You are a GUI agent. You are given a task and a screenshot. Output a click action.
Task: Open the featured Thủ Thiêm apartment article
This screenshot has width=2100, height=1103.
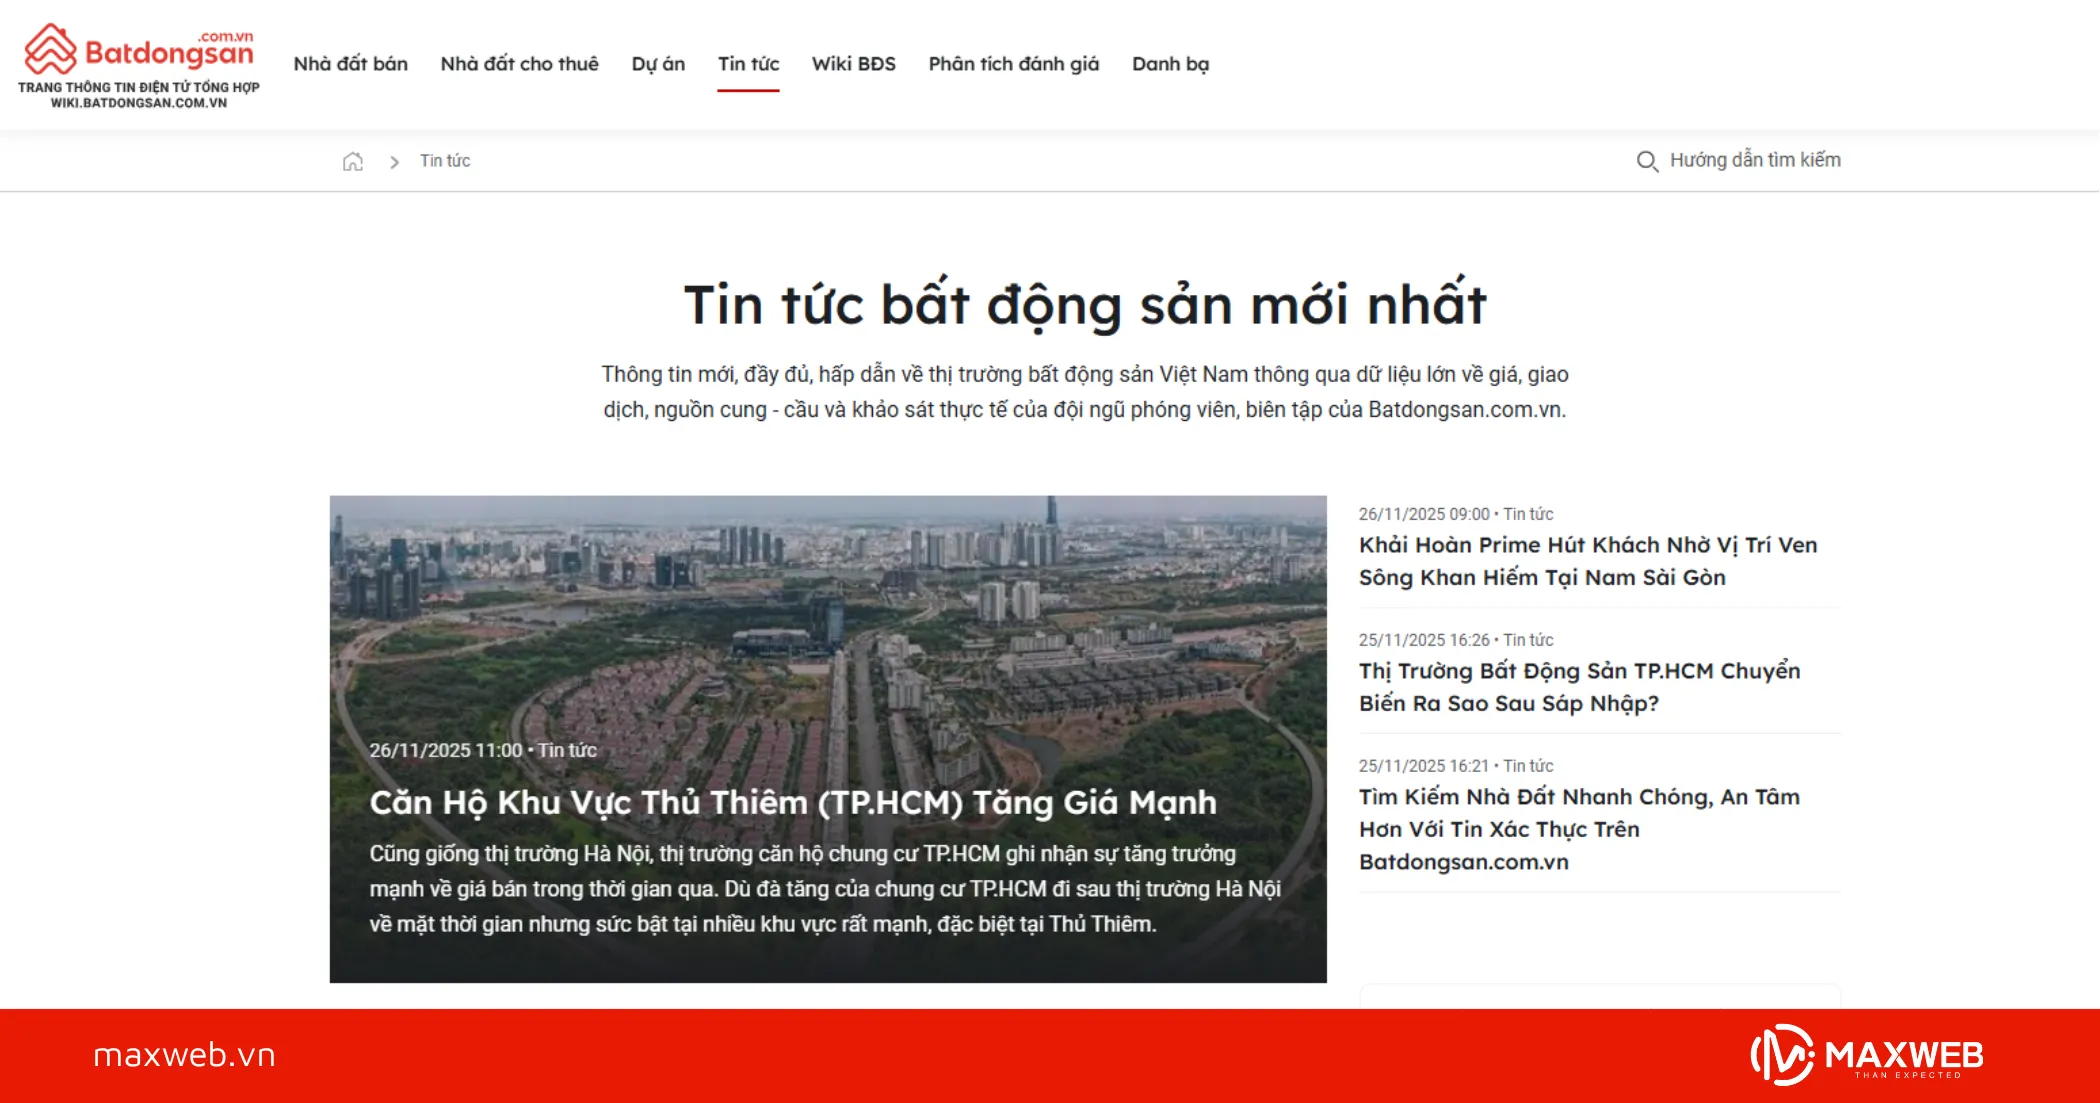pos(793,802)
